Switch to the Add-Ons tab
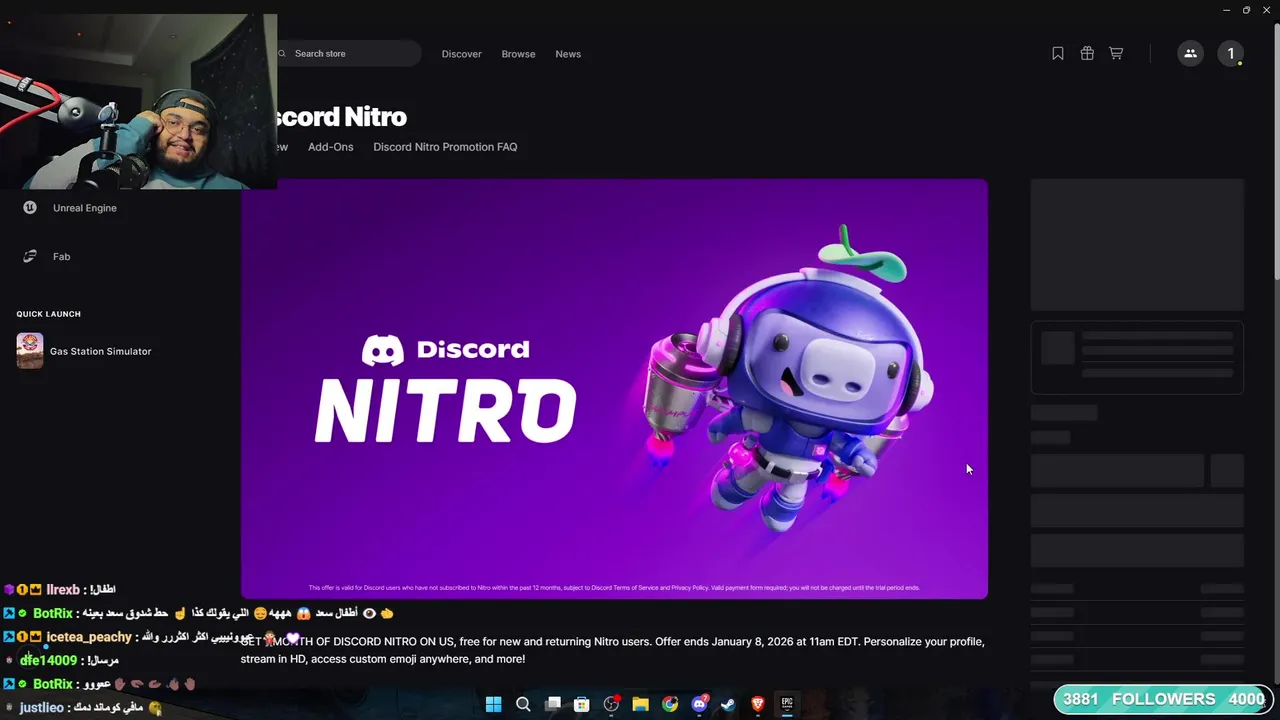The height and width of the screenshot is (720, 1280). click(331, 147)
